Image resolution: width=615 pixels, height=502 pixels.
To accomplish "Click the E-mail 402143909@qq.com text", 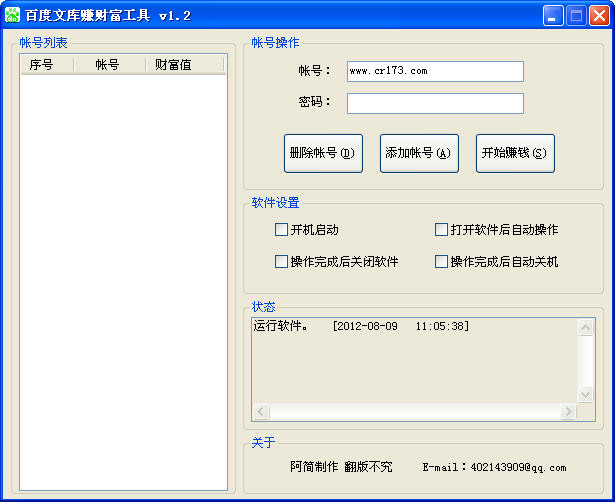I will pyautogui.click(x=494, y=467).
